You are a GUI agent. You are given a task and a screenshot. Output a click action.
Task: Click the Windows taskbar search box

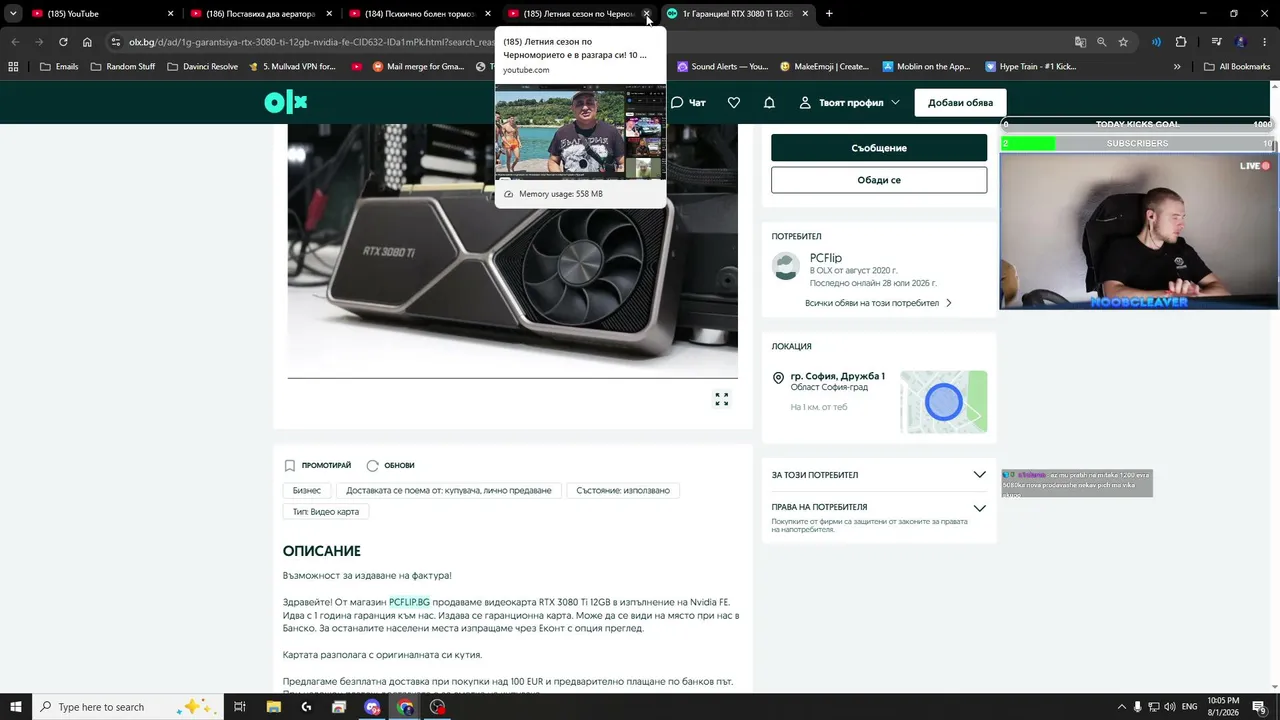129,707
